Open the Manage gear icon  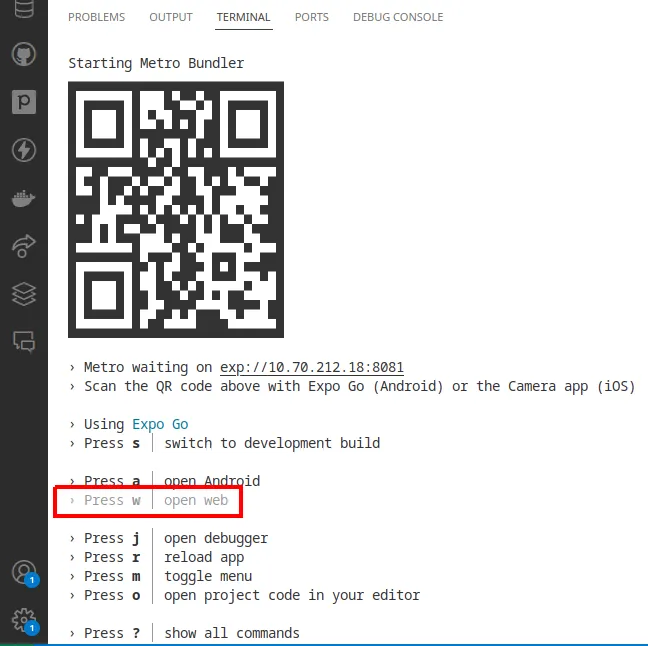(25, 621)
